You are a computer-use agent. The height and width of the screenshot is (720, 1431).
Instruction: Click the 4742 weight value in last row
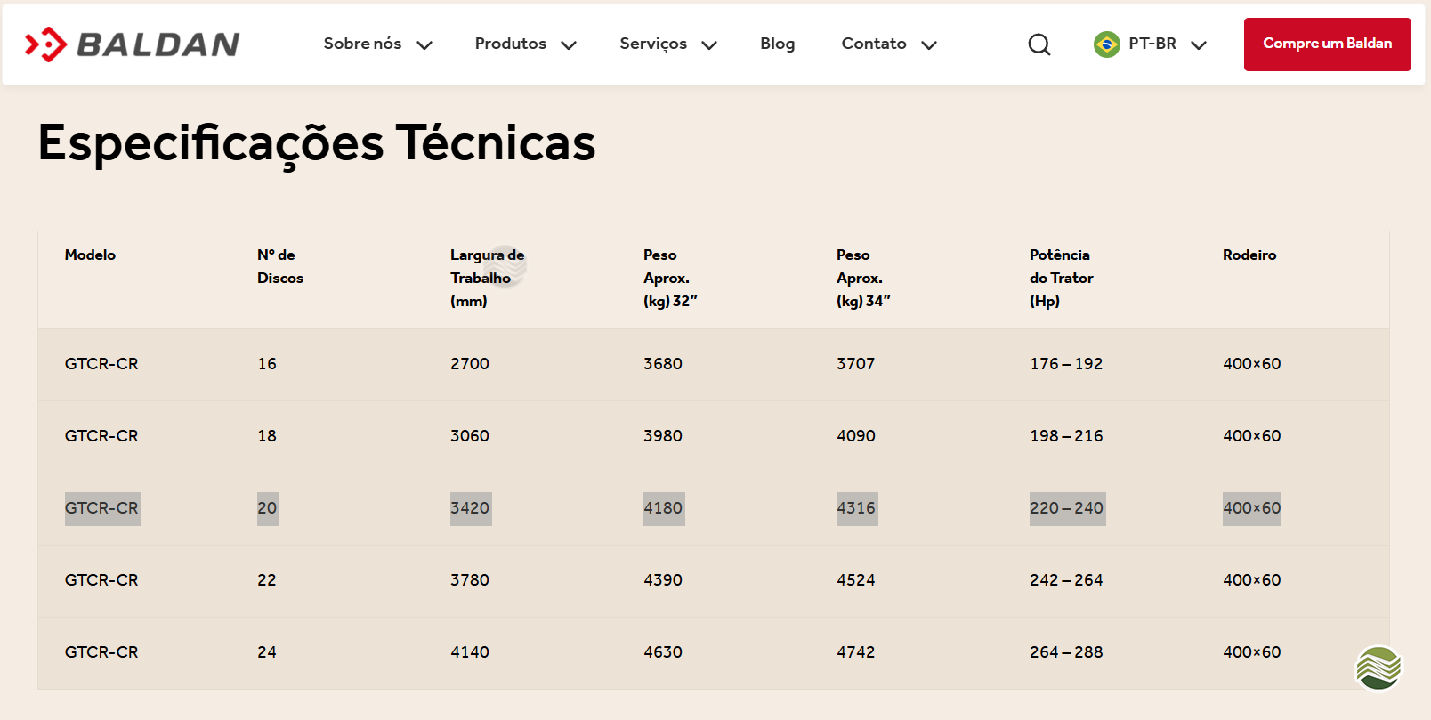855,652
